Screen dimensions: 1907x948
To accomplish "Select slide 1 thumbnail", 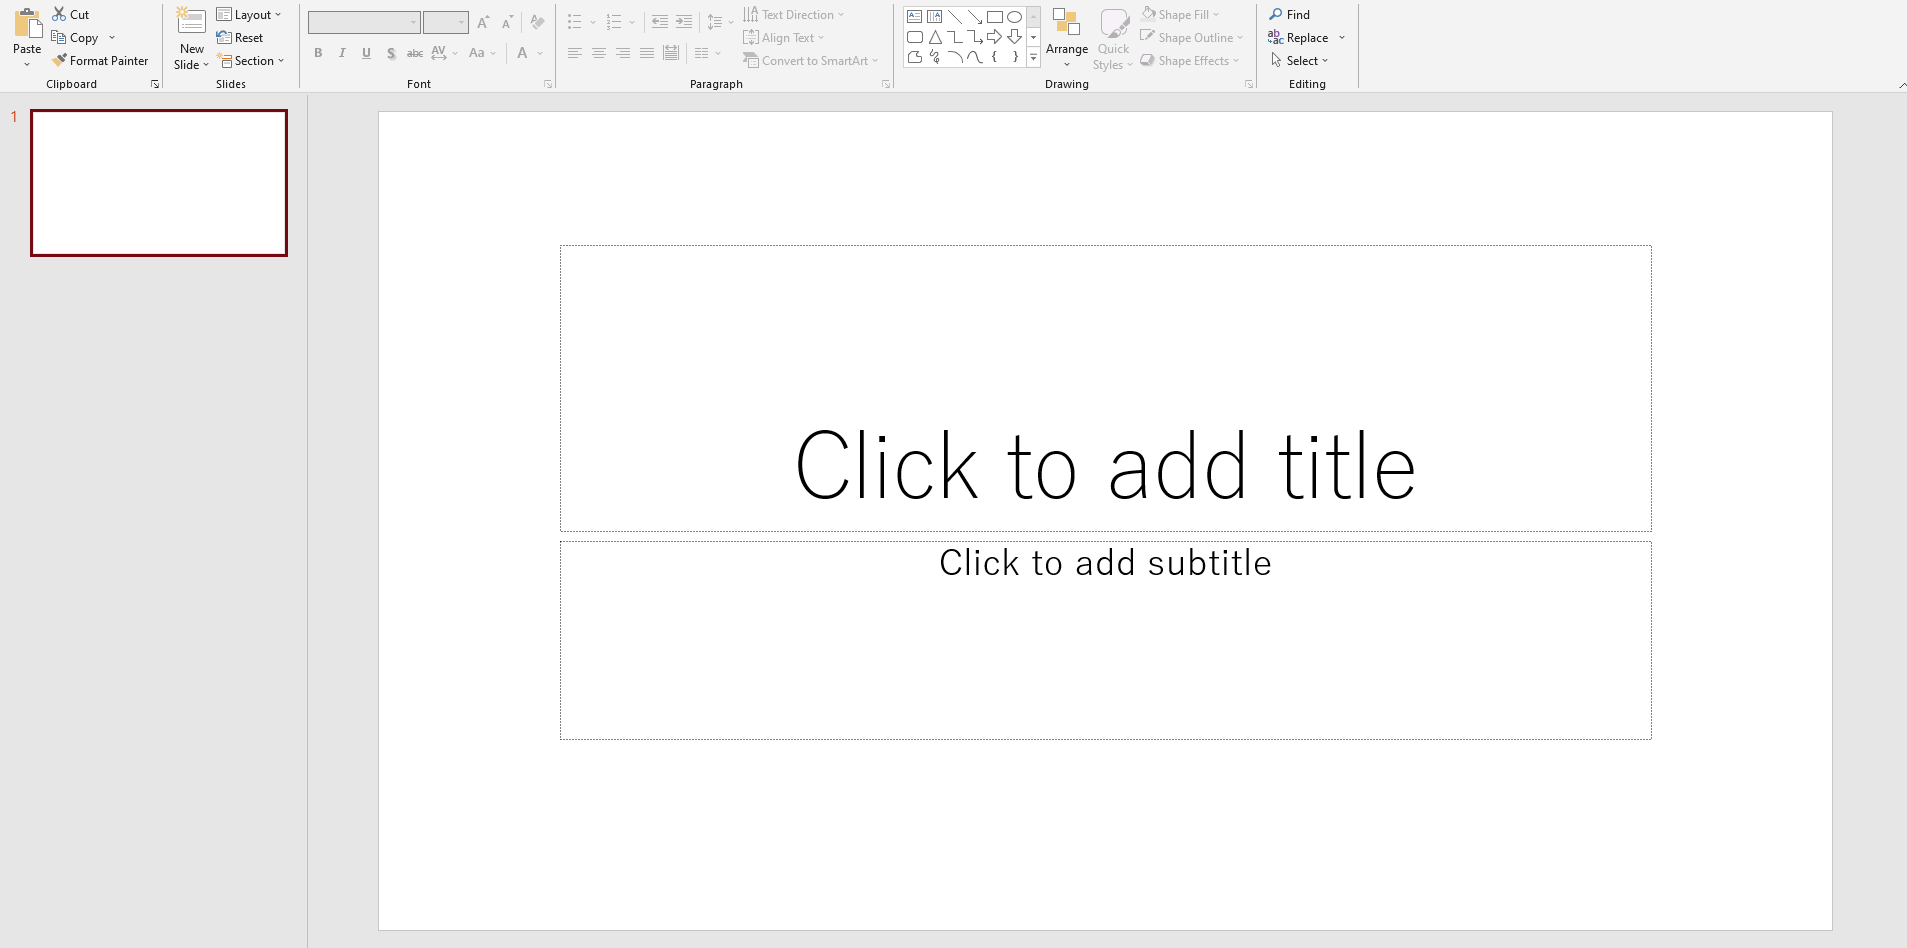I will [159, 183].
